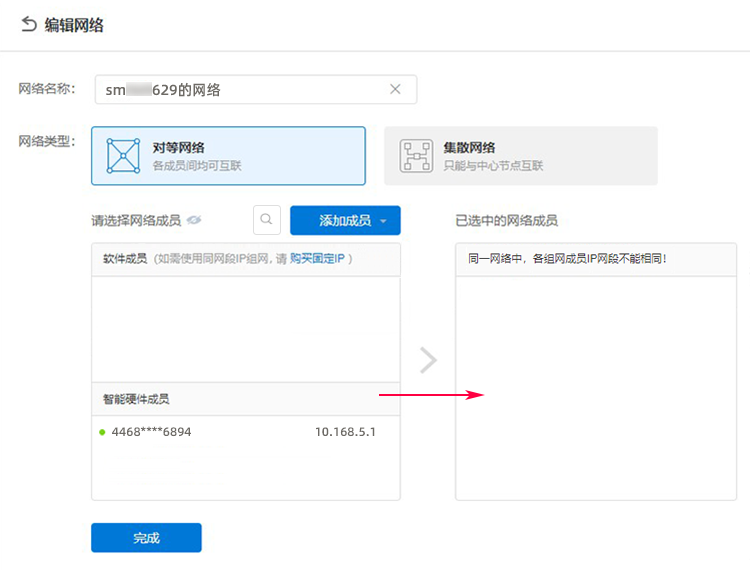The width and height of the screenshot is (750, 570).
Task: Select hardware member 4468****6894
Action: point(246,432)
